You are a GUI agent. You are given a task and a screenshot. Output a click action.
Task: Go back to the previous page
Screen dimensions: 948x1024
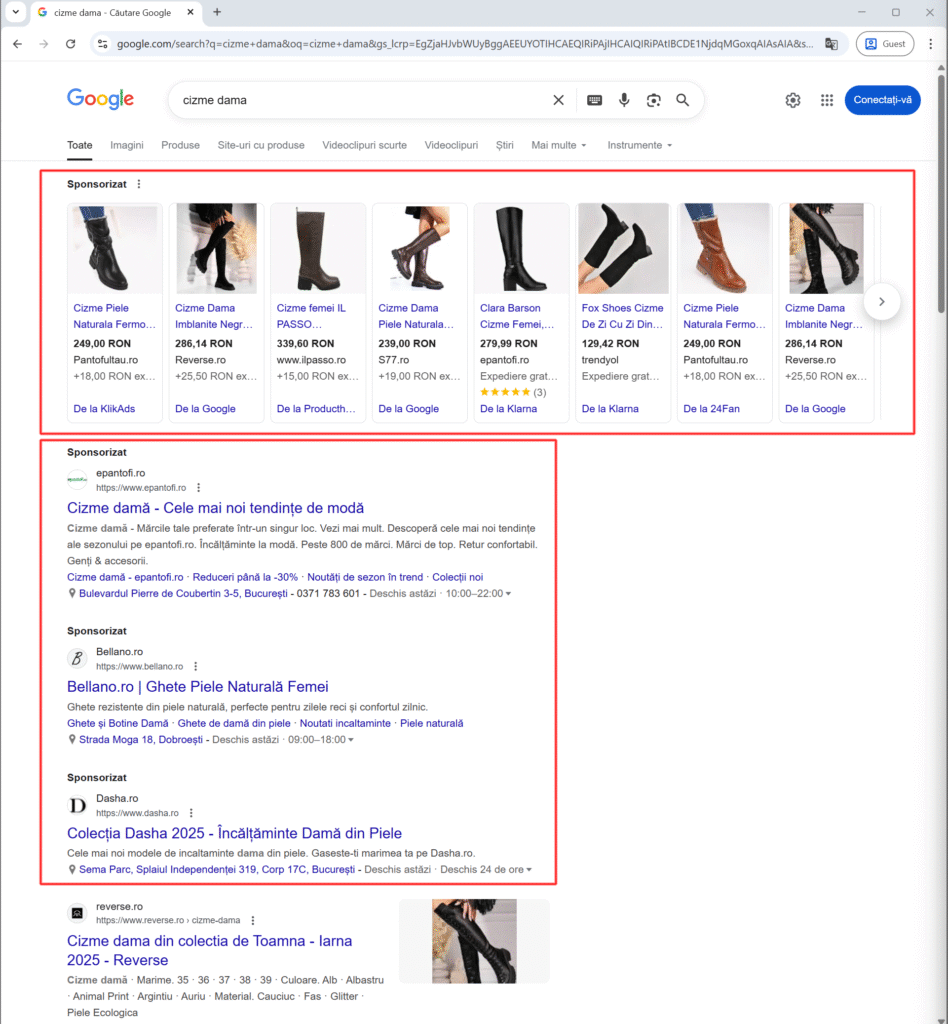click(x=18, y=44)
